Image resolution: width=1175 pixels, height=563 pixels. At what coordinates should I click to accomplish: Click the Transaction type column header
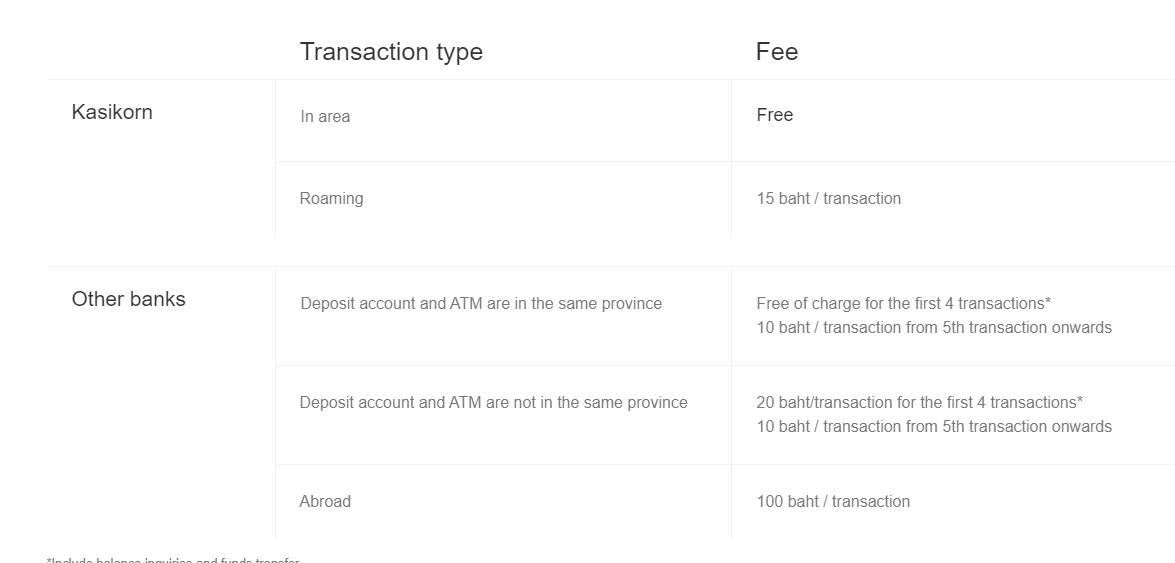click(x=391, y=52)
